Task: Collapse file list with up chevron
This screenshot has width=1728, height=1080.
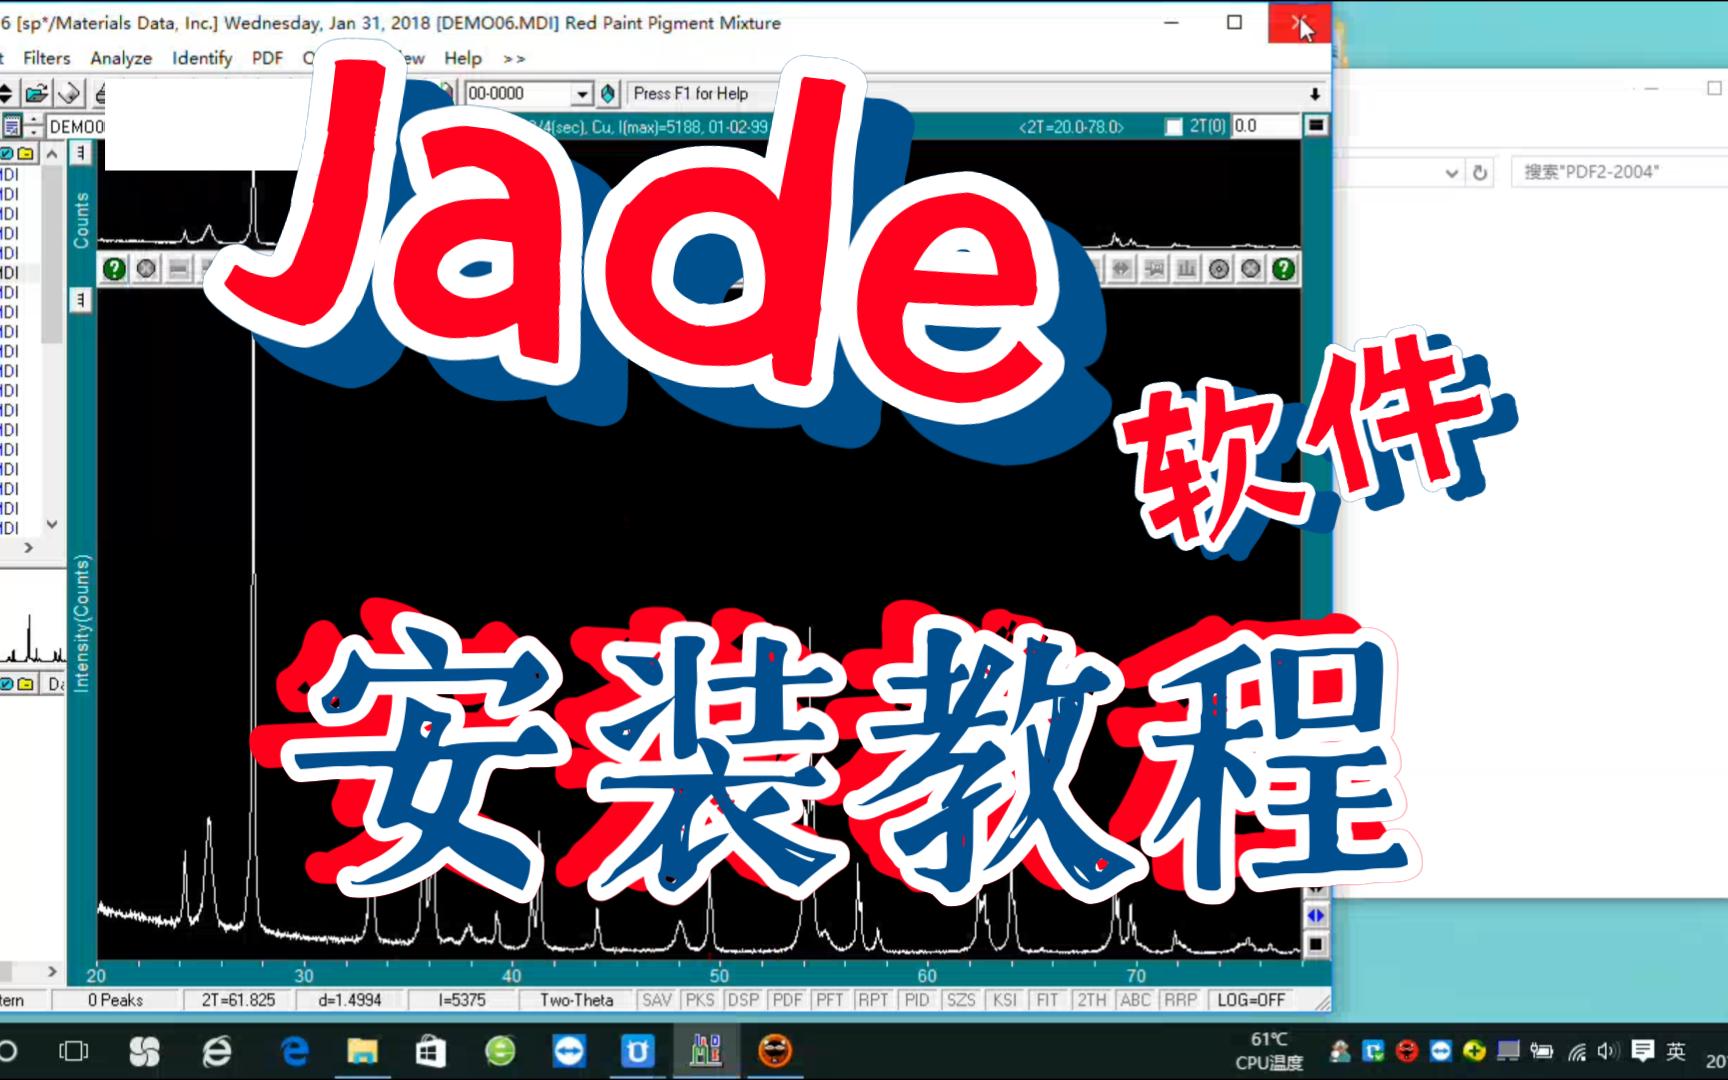Action: pyautogui.click(x=52, y=154)
